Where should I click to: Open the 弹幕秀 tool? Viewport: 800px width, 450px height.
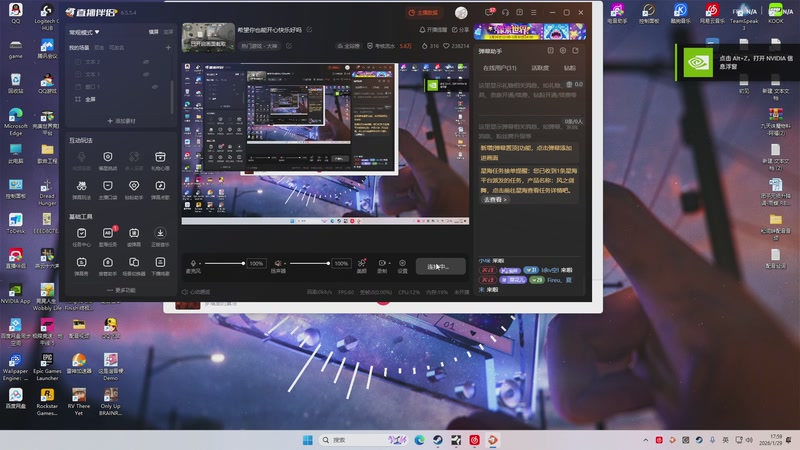pyautogui.click(x=81, y=266)
